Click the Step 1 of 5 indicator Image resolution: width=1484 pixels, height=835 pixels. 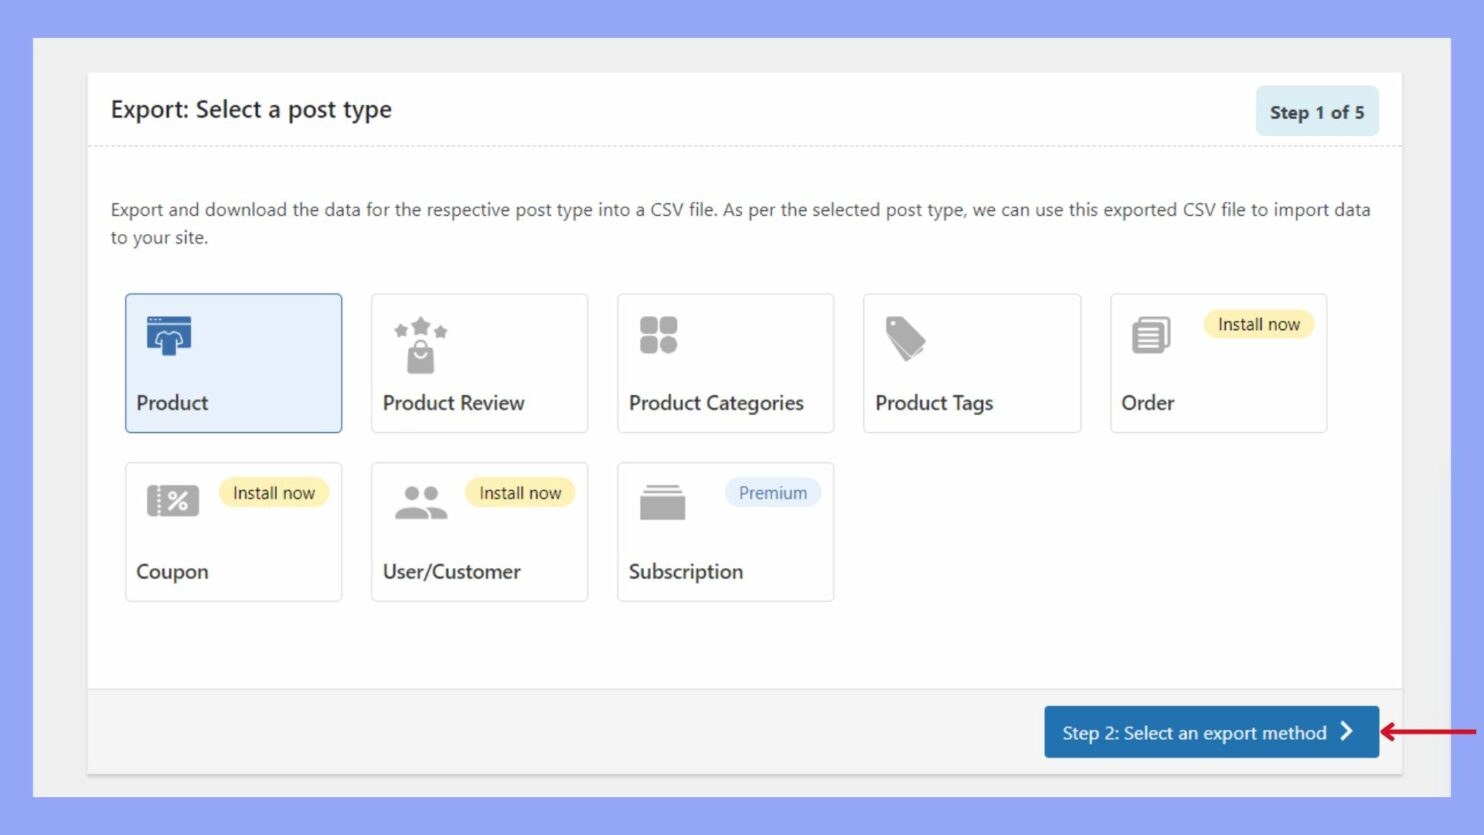[1318, 112]
